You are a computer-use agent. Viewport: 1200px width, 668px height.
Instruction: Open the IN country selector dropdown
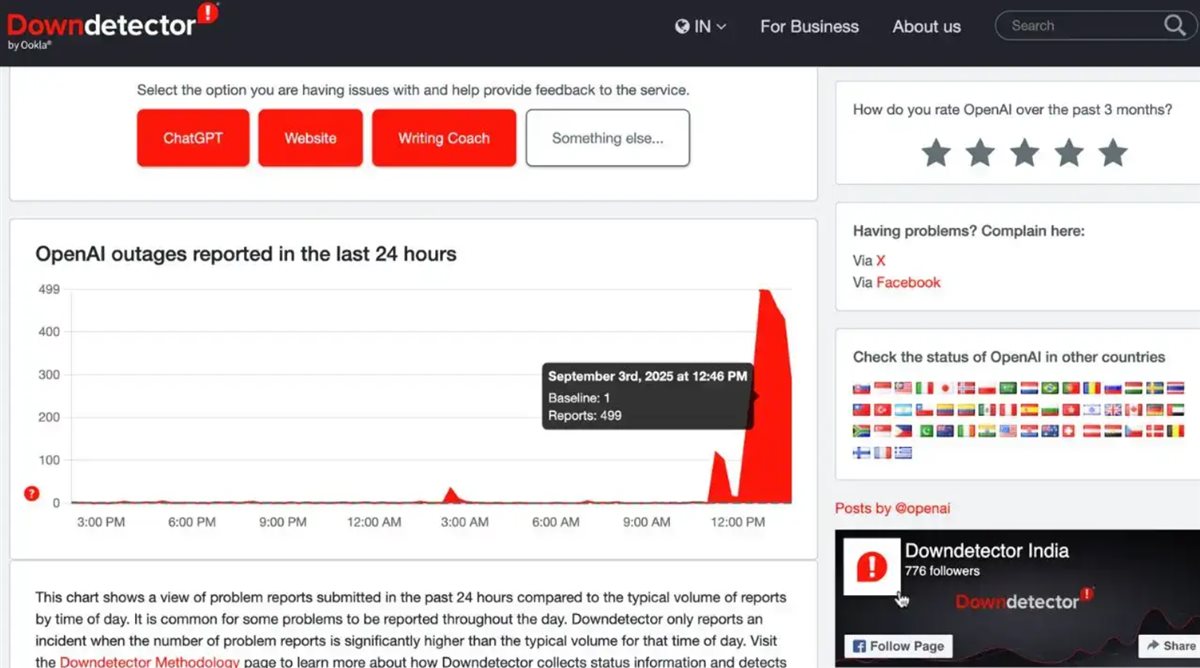tap(700, 27)
